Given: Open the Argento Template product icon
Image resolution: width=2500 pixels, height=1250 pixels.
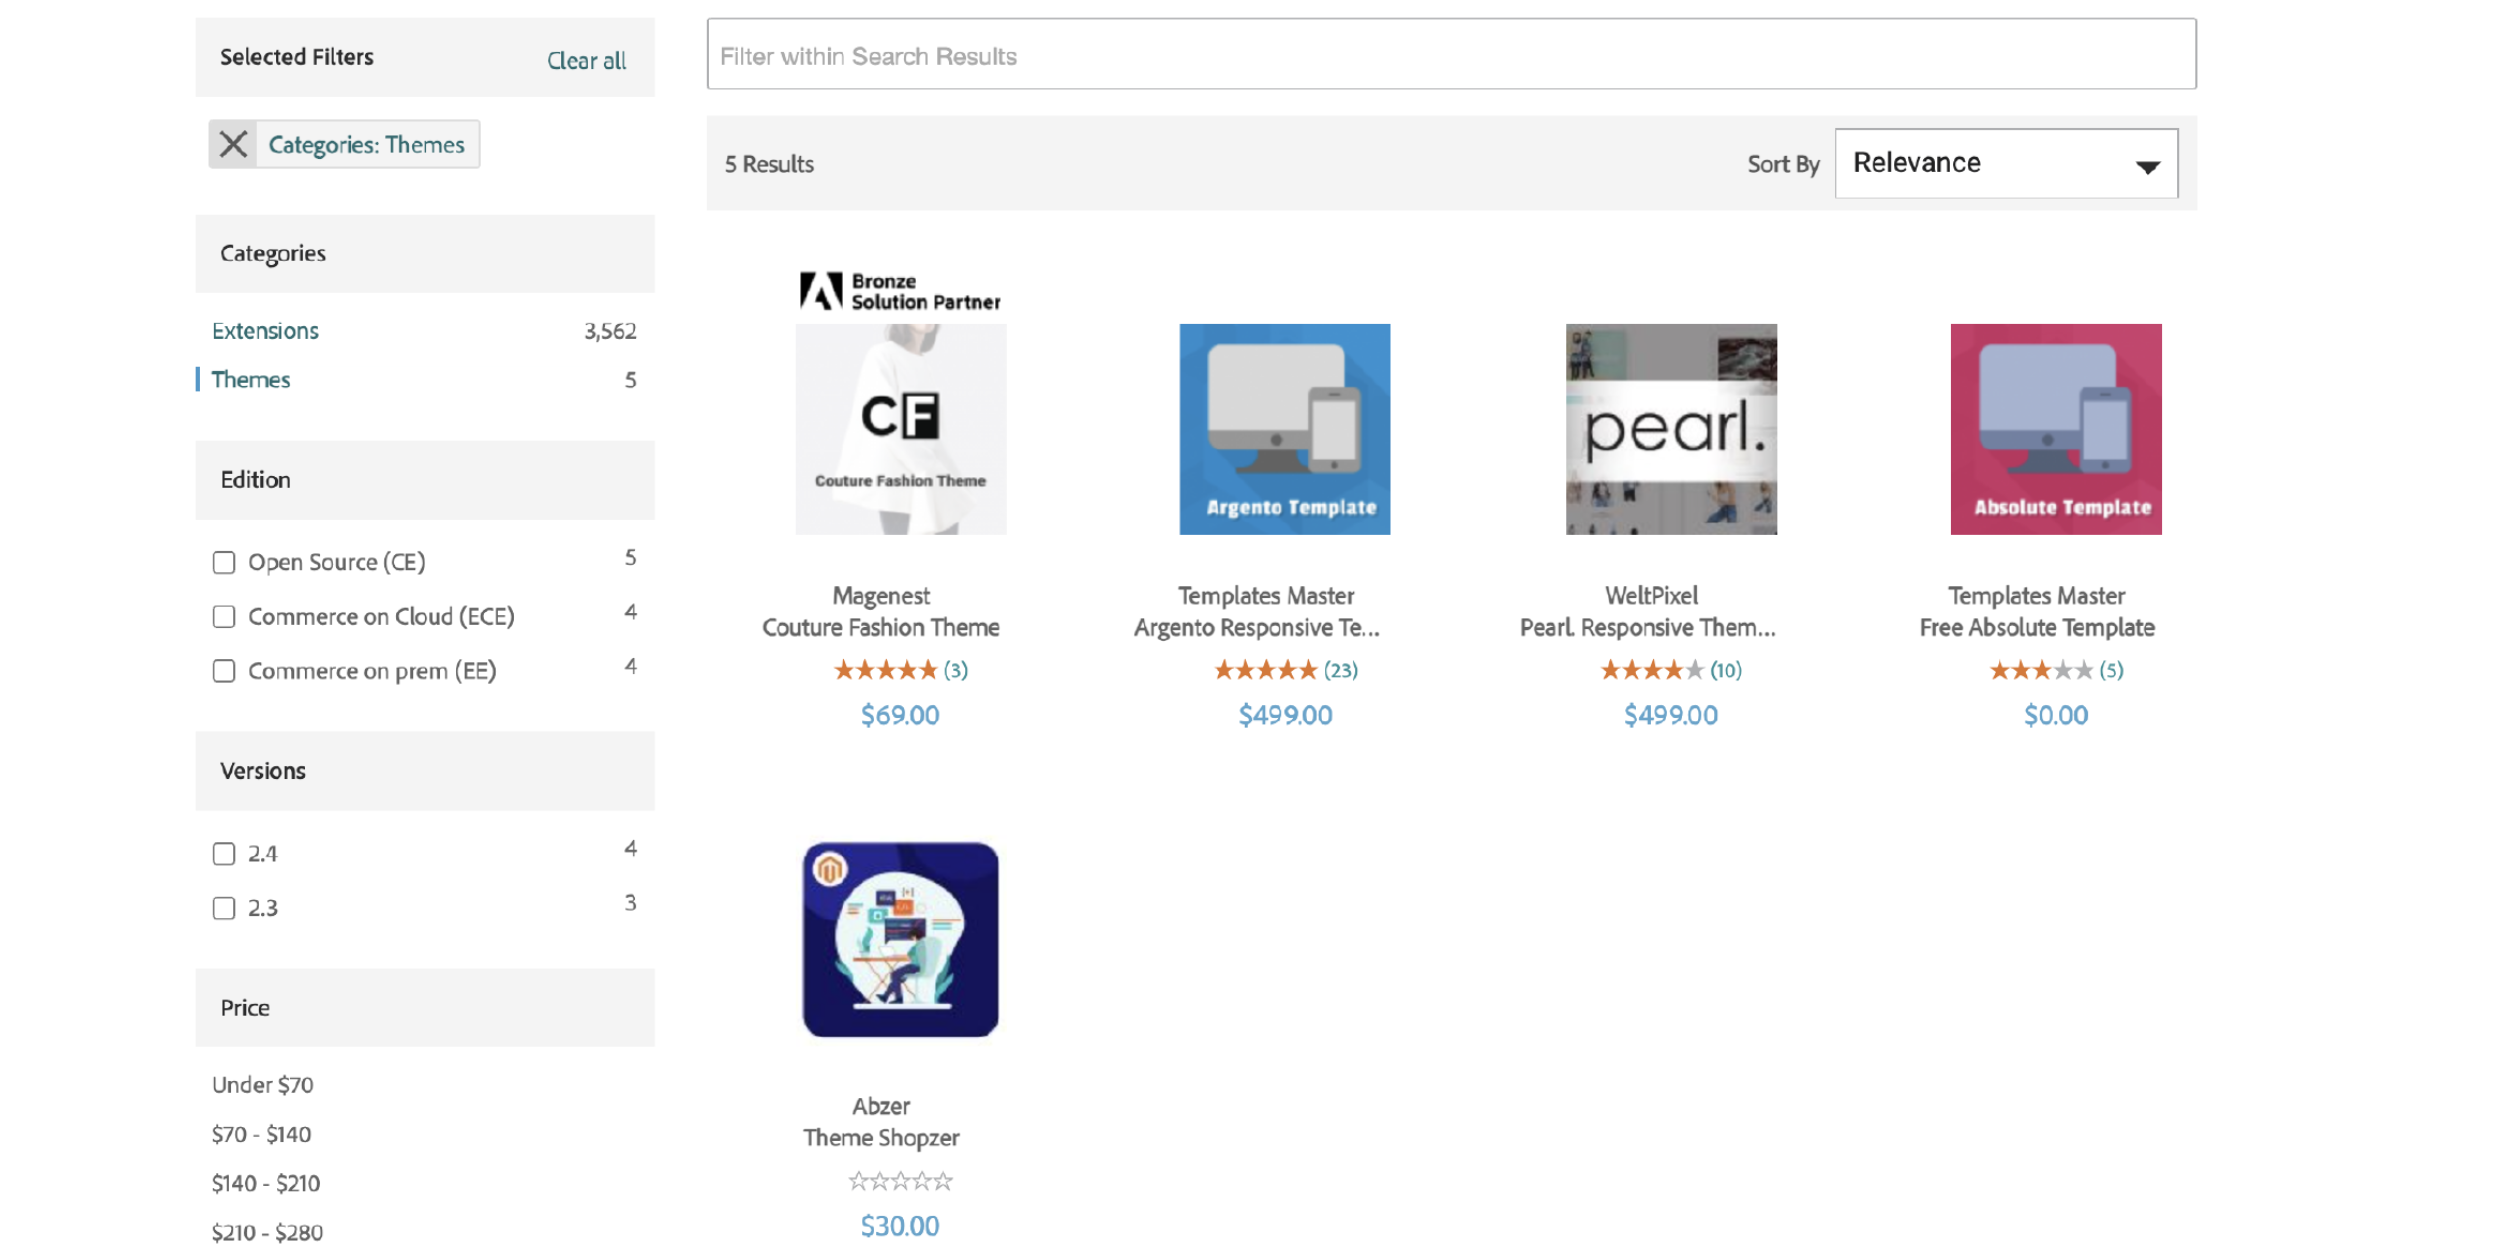Looking at the screenshot, I should (1284, 428).
